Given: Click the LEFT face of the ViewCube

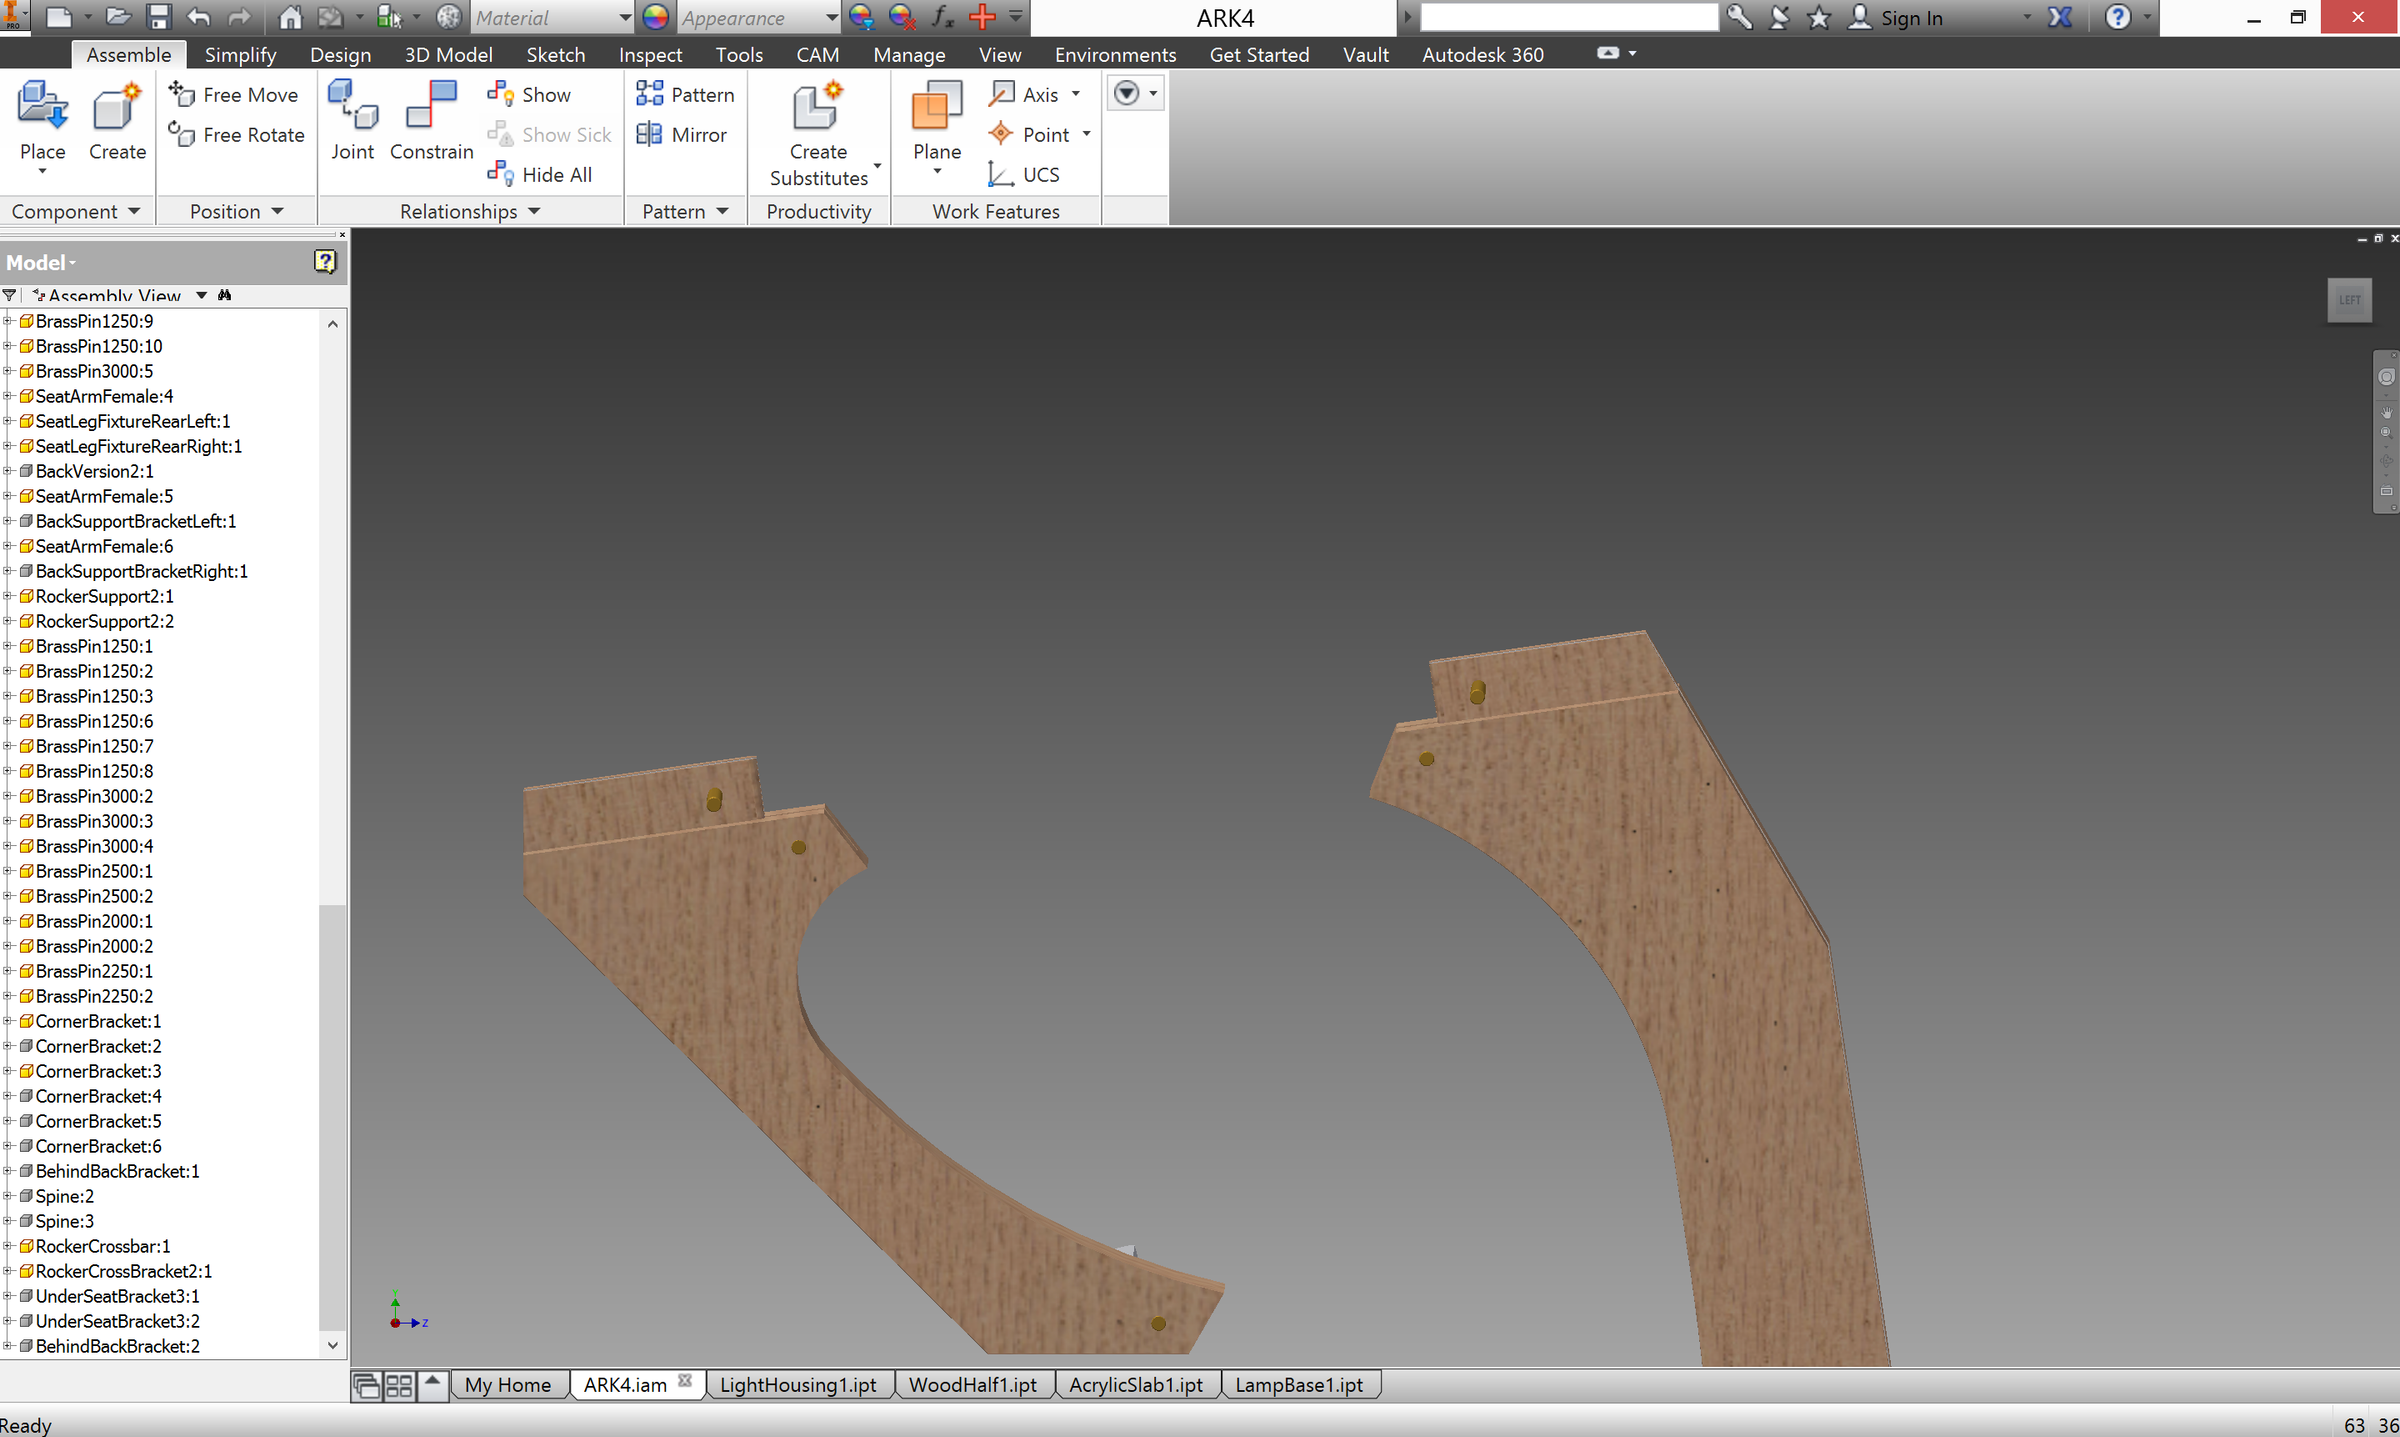Looking at the screenshot, I should point(2349,300).
